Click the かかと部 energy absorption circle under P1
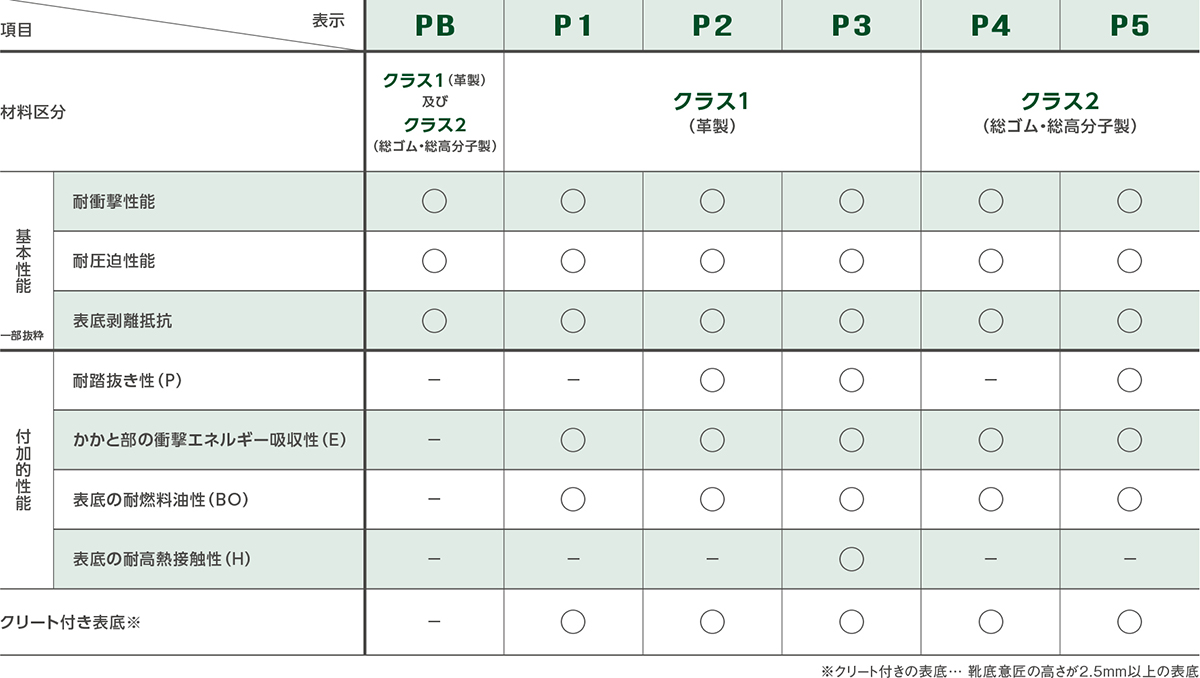 [573, 439]
